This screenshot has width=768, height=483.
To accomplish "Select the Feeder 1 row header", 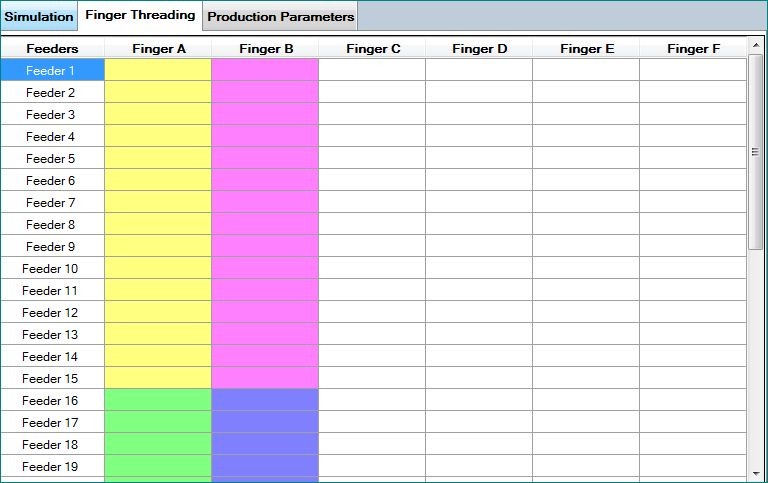I will [x=52, y=71].
